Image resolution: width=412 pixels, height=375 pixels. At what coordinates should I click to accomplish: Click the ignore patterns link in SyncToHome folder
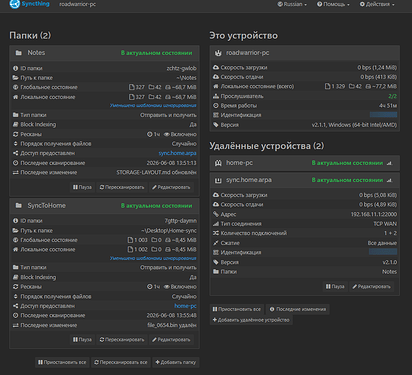[x=153, y=258]
